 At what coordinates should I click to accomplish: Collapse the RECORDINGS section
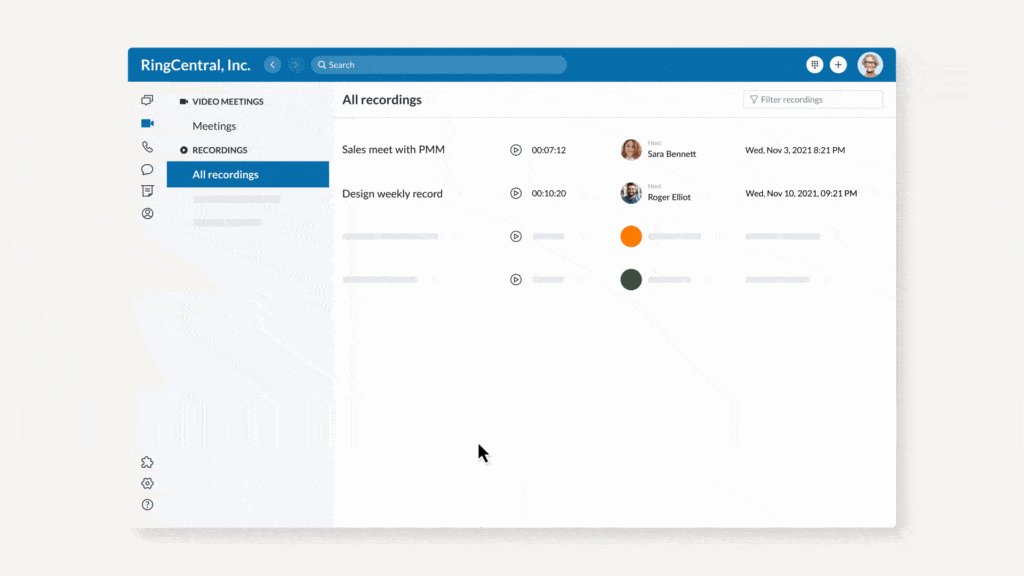[x=222, y=150]
